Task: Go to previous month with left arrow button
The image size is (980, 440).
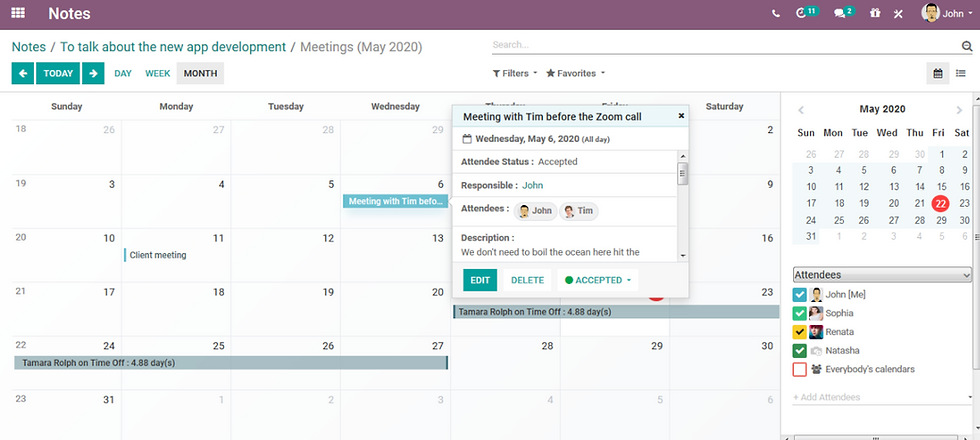Action: pyautogui.click(x=22, y=73)
